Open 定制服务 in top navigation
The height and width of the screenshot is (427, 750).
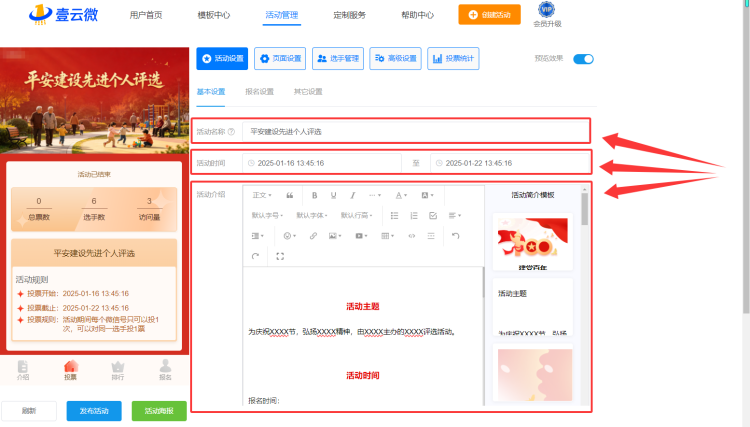[x=350, y=15]
